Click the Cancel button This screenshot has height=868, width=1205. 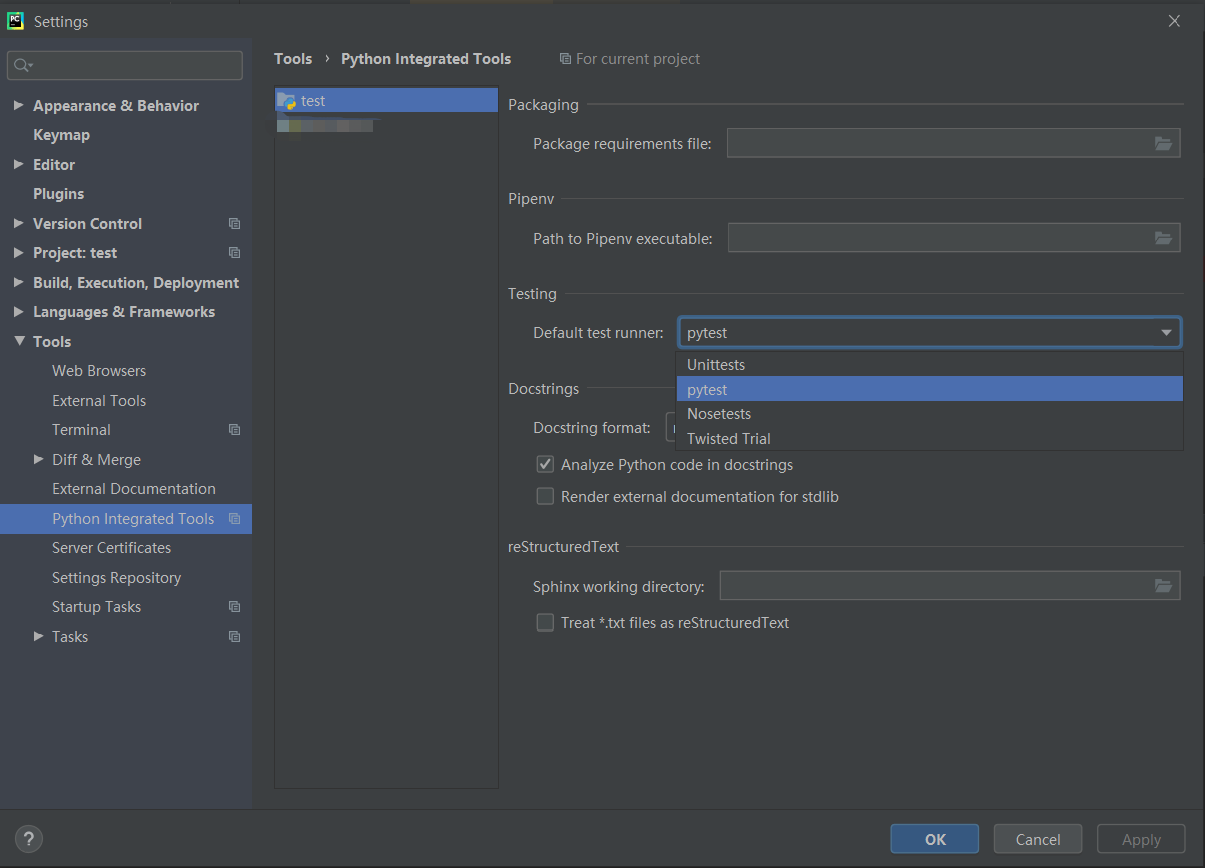1038,839
